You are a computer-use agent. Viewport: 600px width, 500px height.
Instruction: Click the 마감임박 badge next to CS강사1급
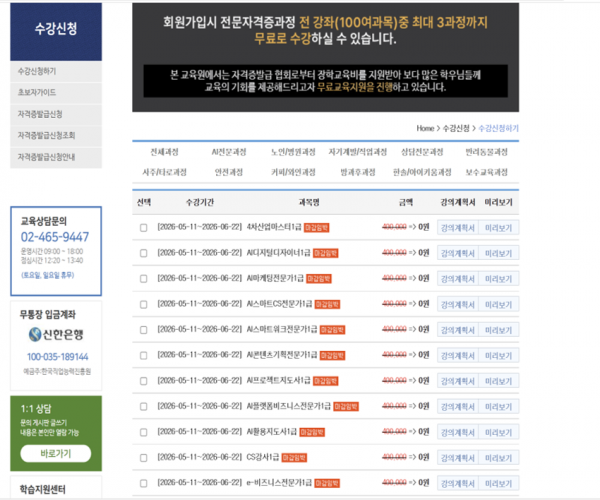pos(294,458)
